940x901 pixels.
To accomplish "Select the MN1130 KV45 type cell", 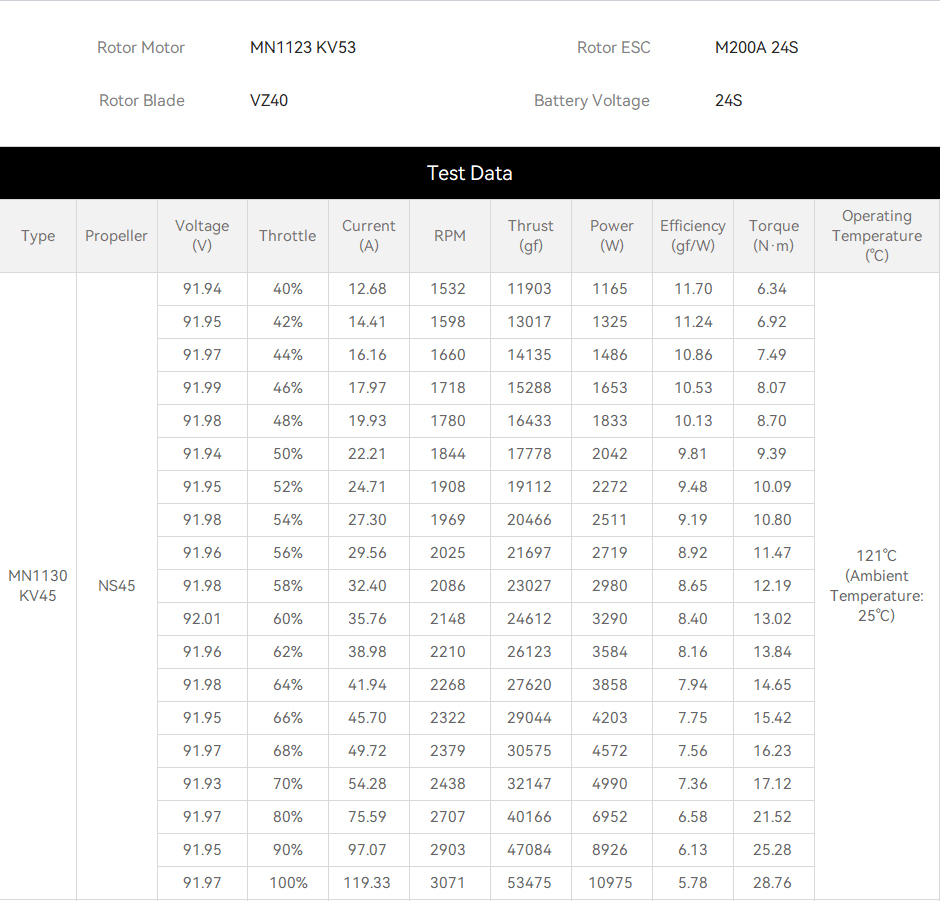I will pos(38,586).
